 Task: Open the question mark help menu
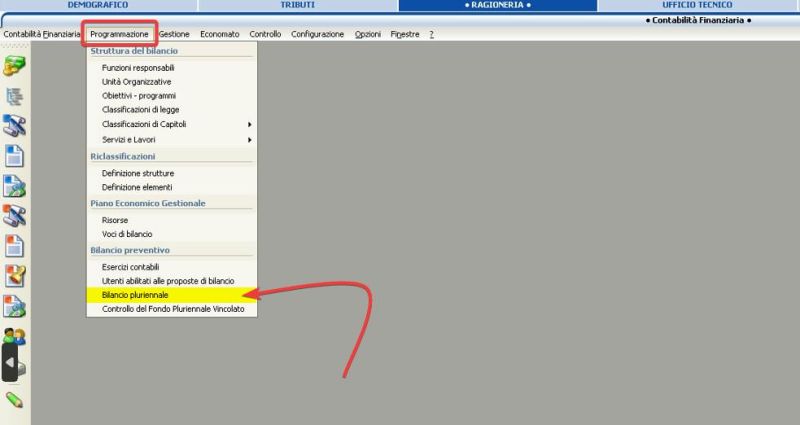(x=432, y=34)
